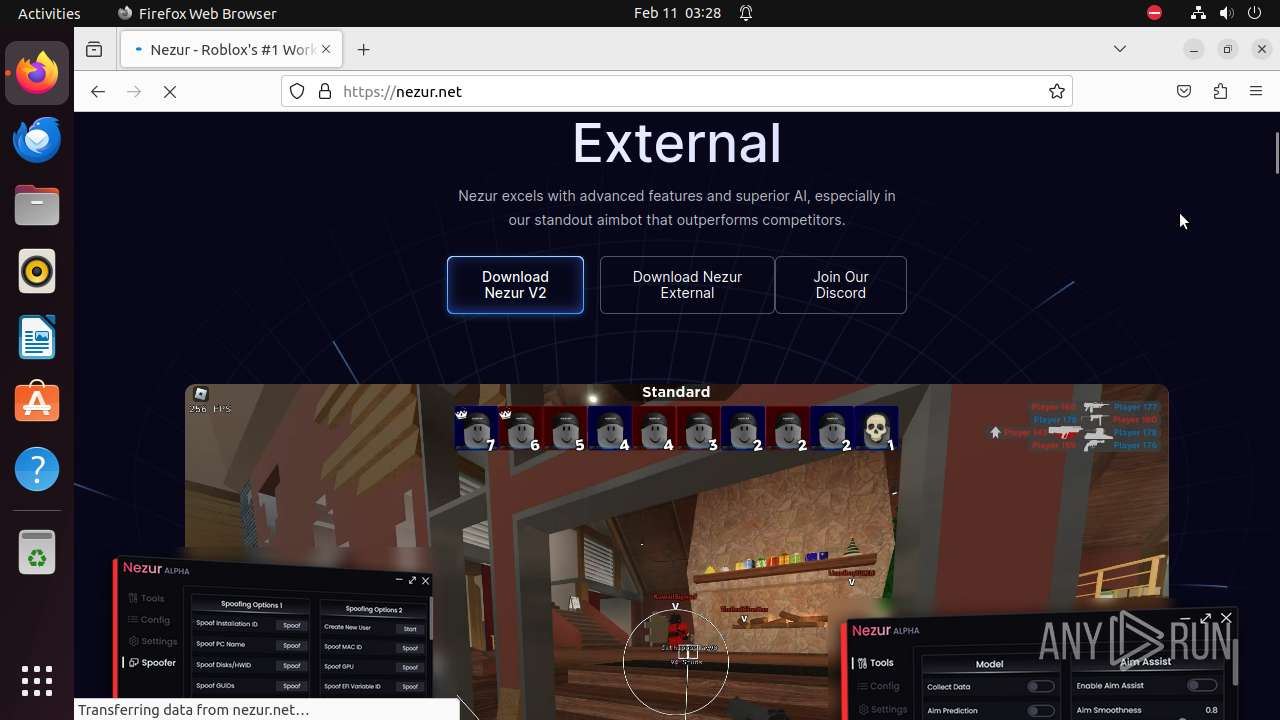This screenshot has width=1280, height=720.
Task: Toggle Enable Aim Assist switch in preview
Action: (x=1201, y=685)
